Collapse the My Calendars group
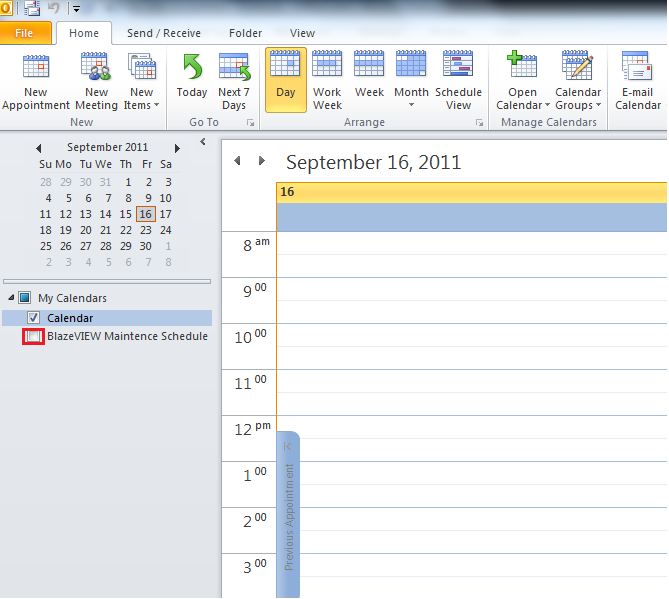This screenshot has width=669, height=599. click(12, 297)
